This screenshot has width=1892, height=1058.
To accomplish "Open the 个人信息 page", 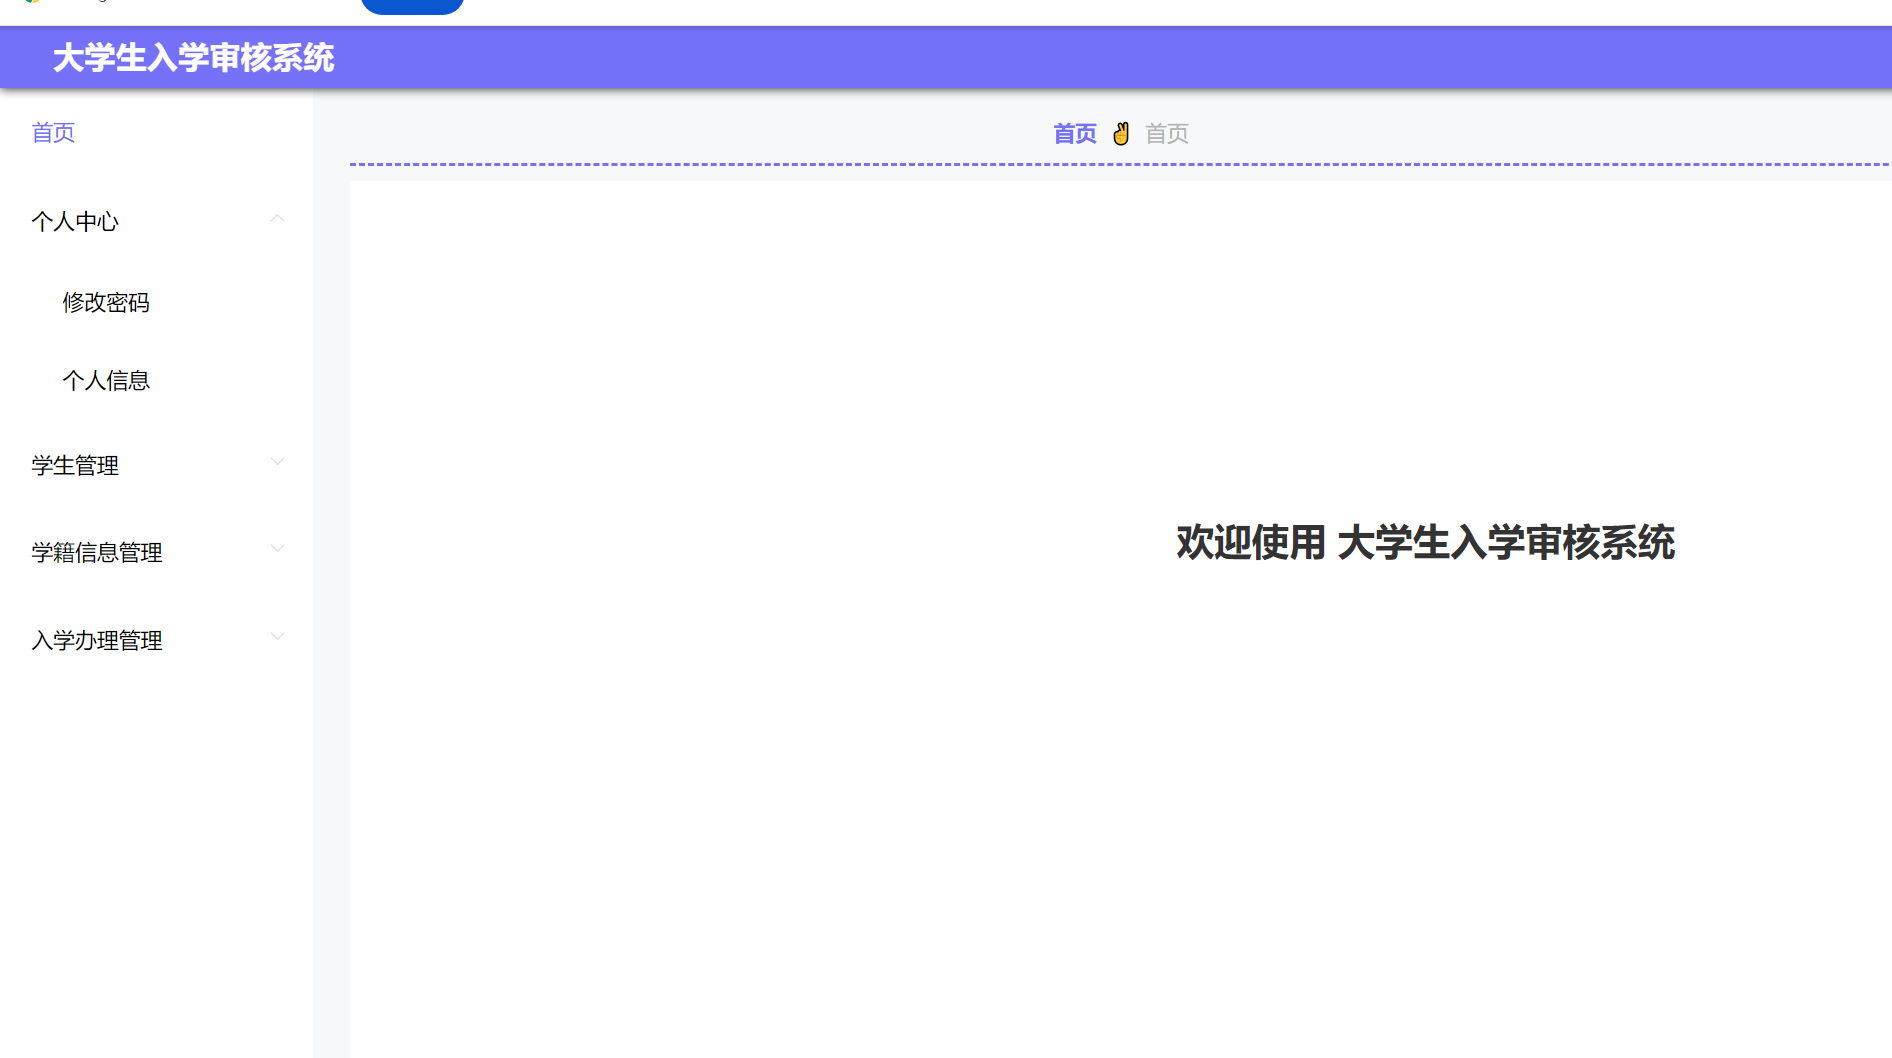I will (106, 380).
